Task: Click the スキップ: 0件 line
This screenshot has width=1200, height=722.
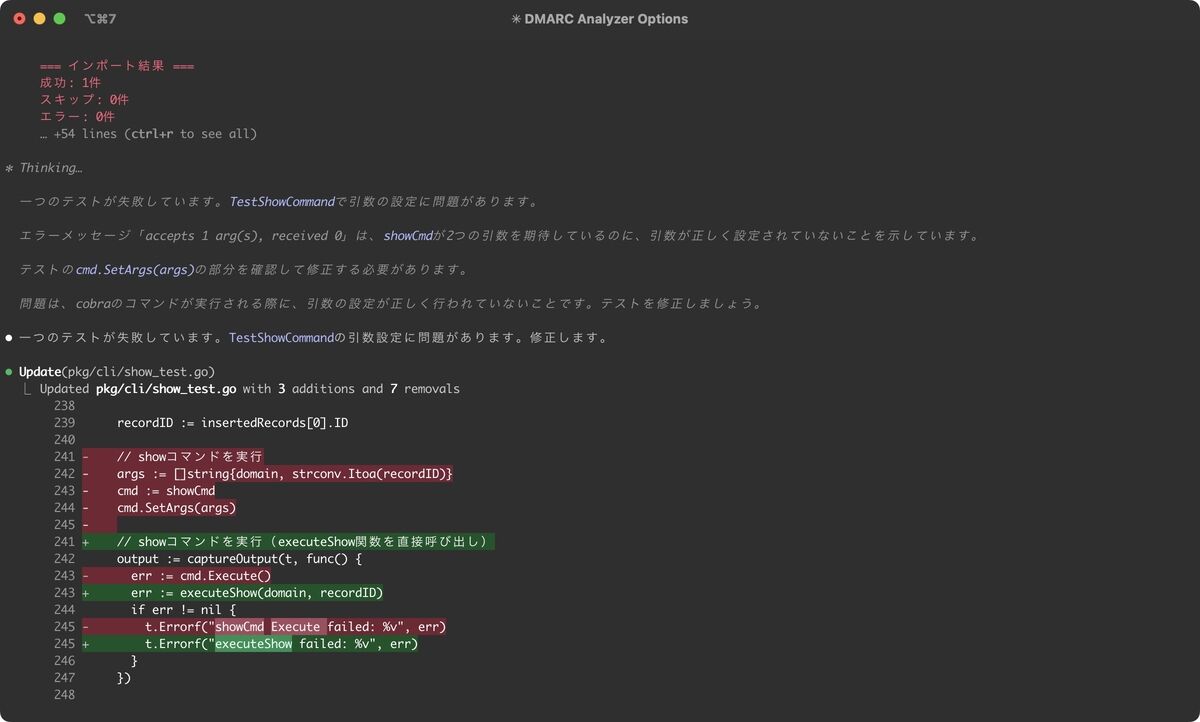Action: (x=84, y=100)
